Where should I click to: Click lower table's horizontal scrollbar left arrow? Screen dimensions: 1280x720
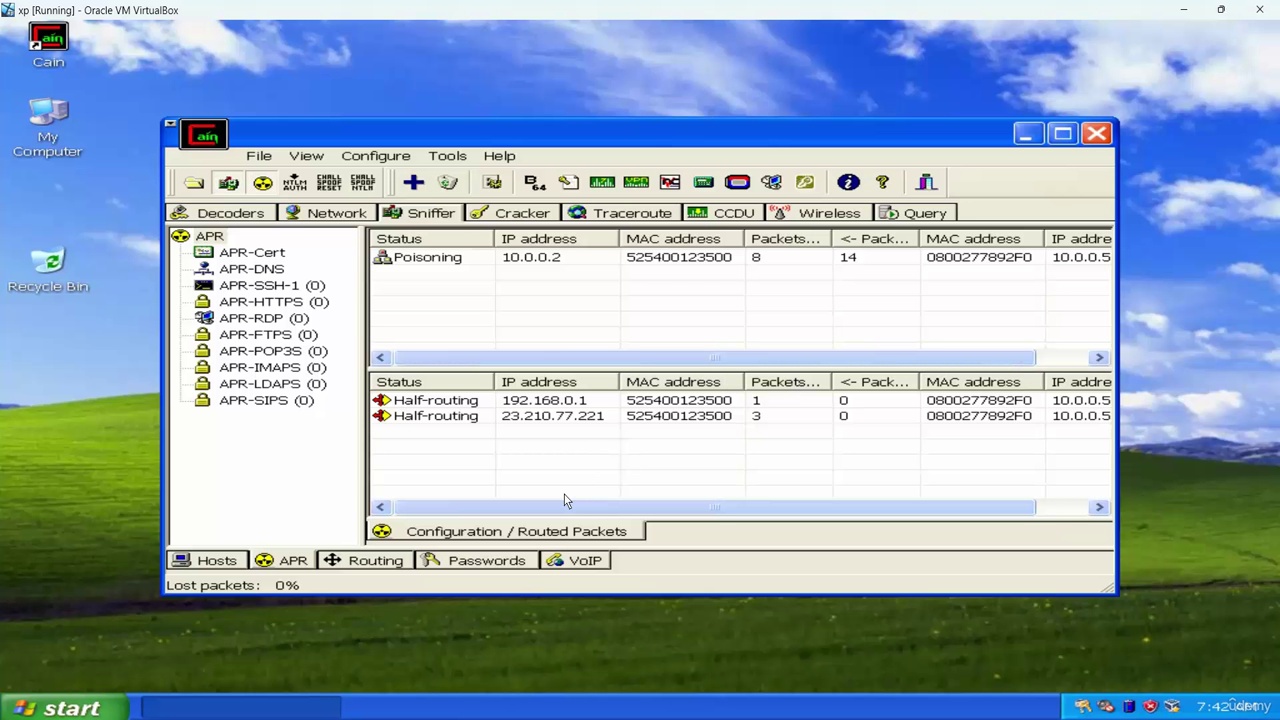click(380, 507)
